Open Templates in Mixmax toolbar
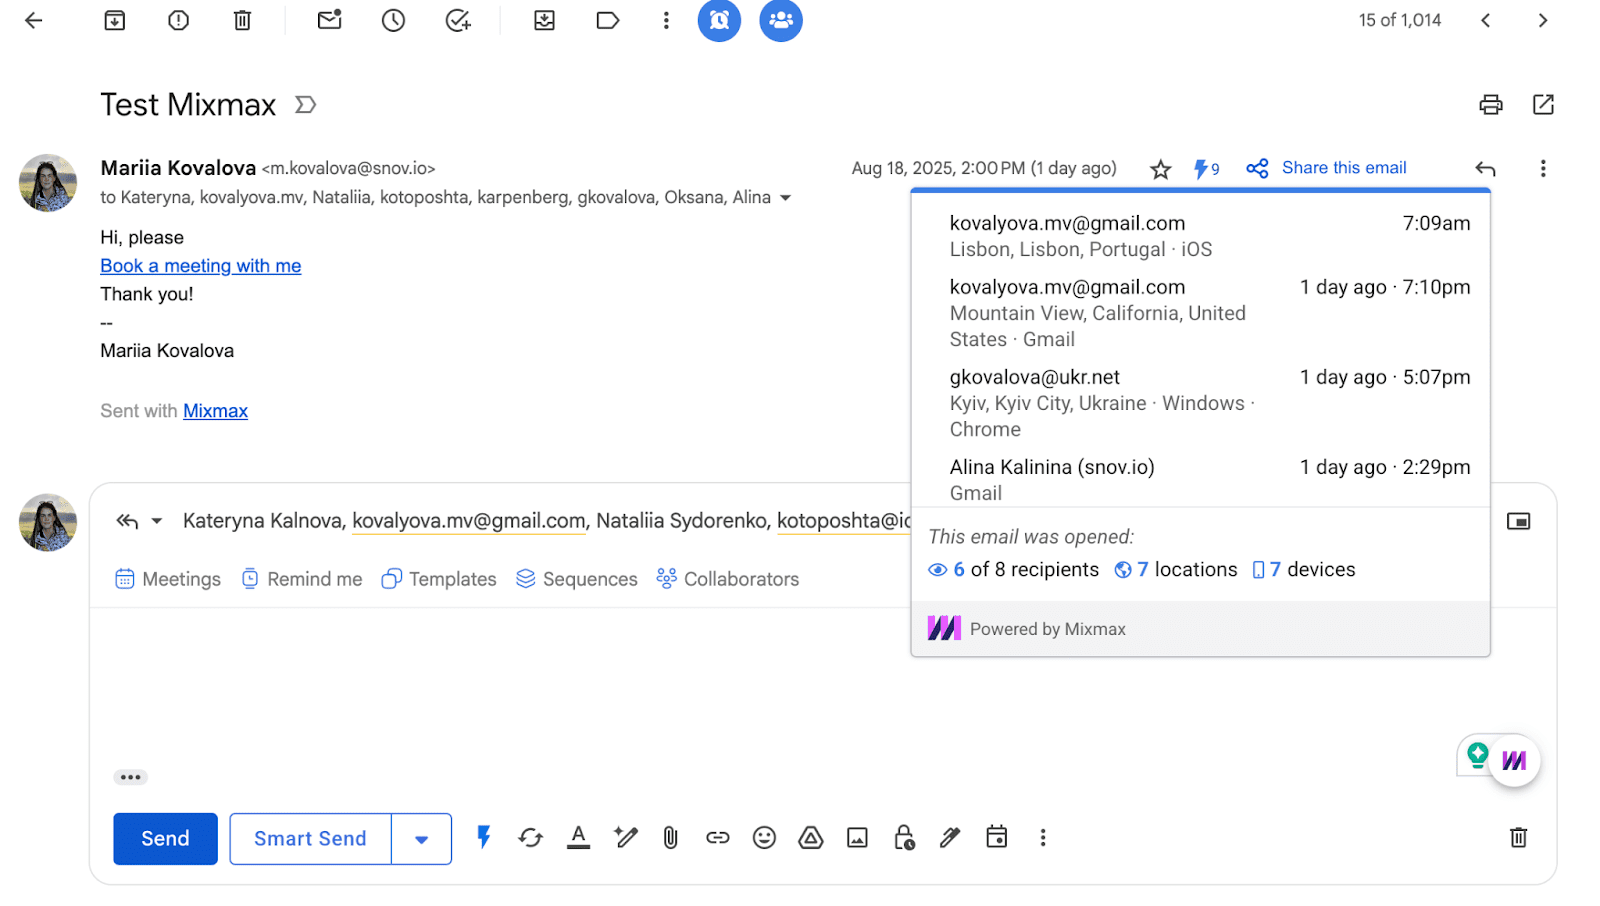The height and width of the screenshot is (906, 1600). [x=439, y=579]
